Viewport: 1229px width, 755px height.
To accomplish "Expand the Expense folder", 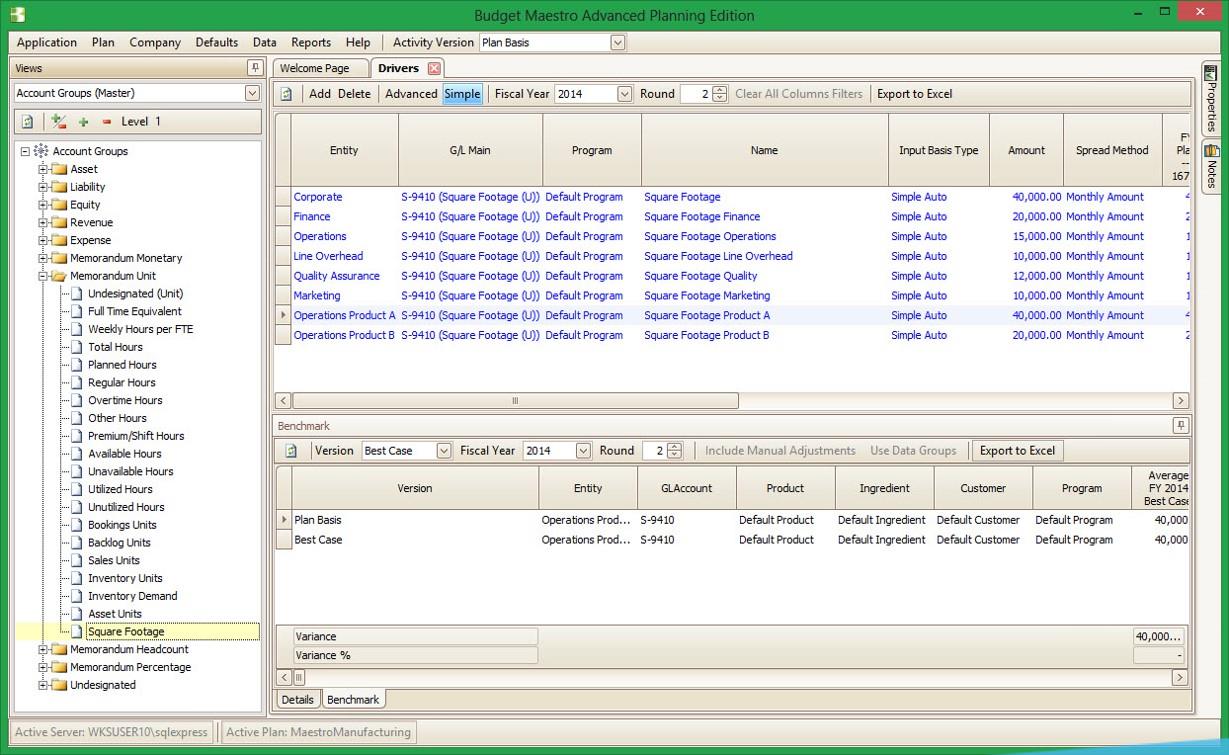I will [x=43, y=241].
